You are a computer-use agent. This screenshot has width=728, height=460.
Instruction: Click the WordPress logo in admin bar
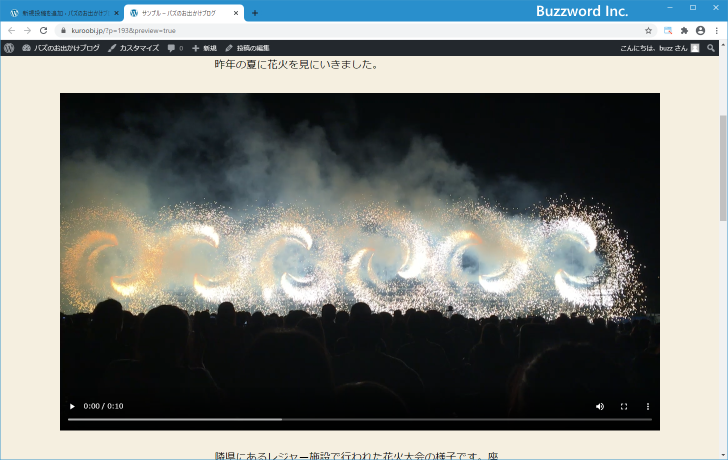point(9,48)
